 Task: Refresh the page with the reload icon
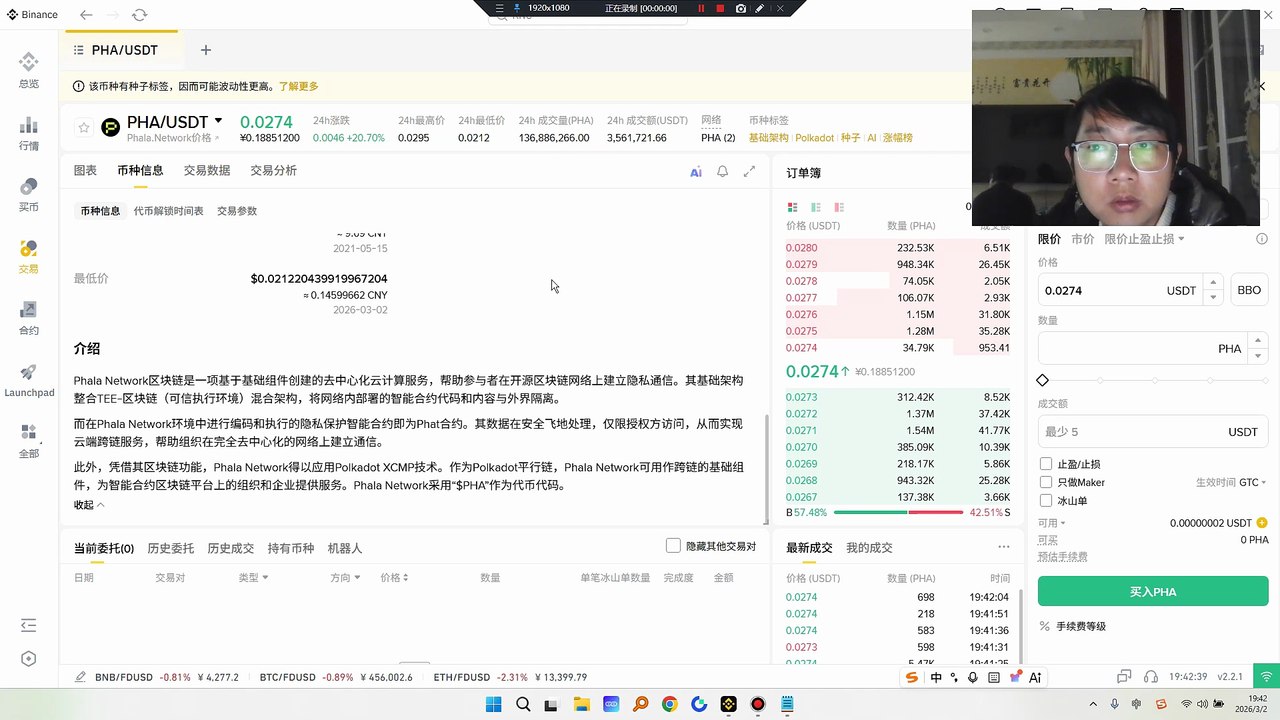[139, 15]
